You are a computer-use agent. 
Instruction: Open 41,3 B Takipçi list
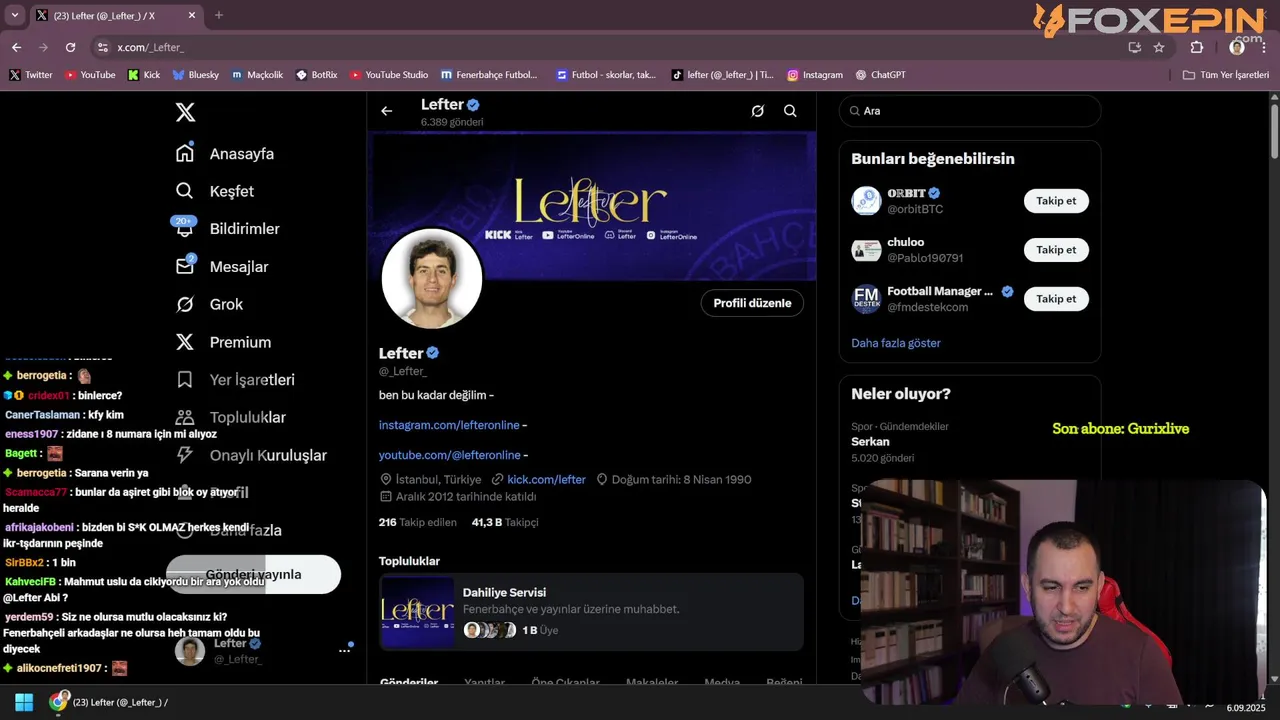(x=505, y=522)
